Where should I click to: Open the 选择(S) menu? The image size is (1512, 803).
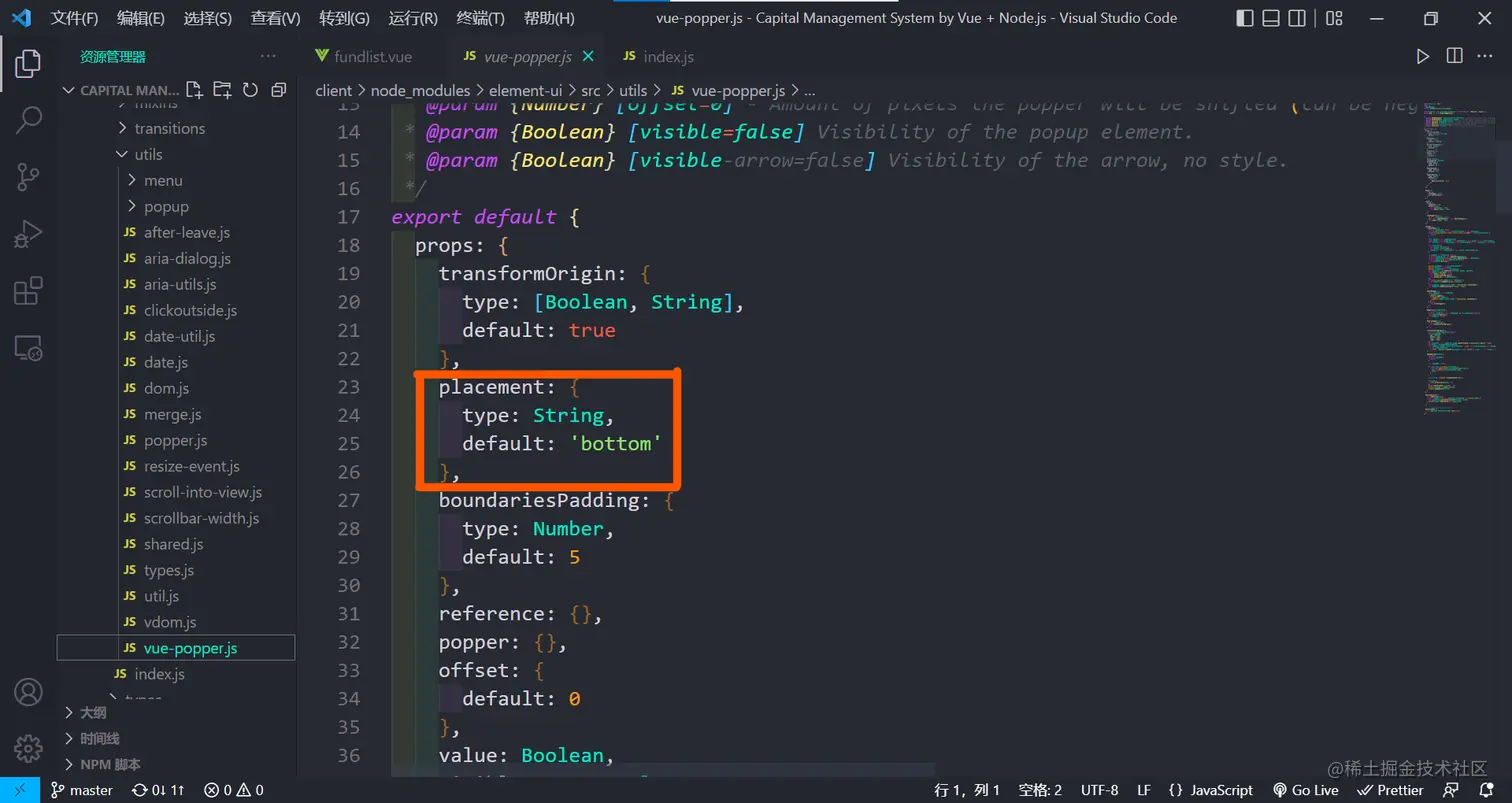tap(208, 18)
